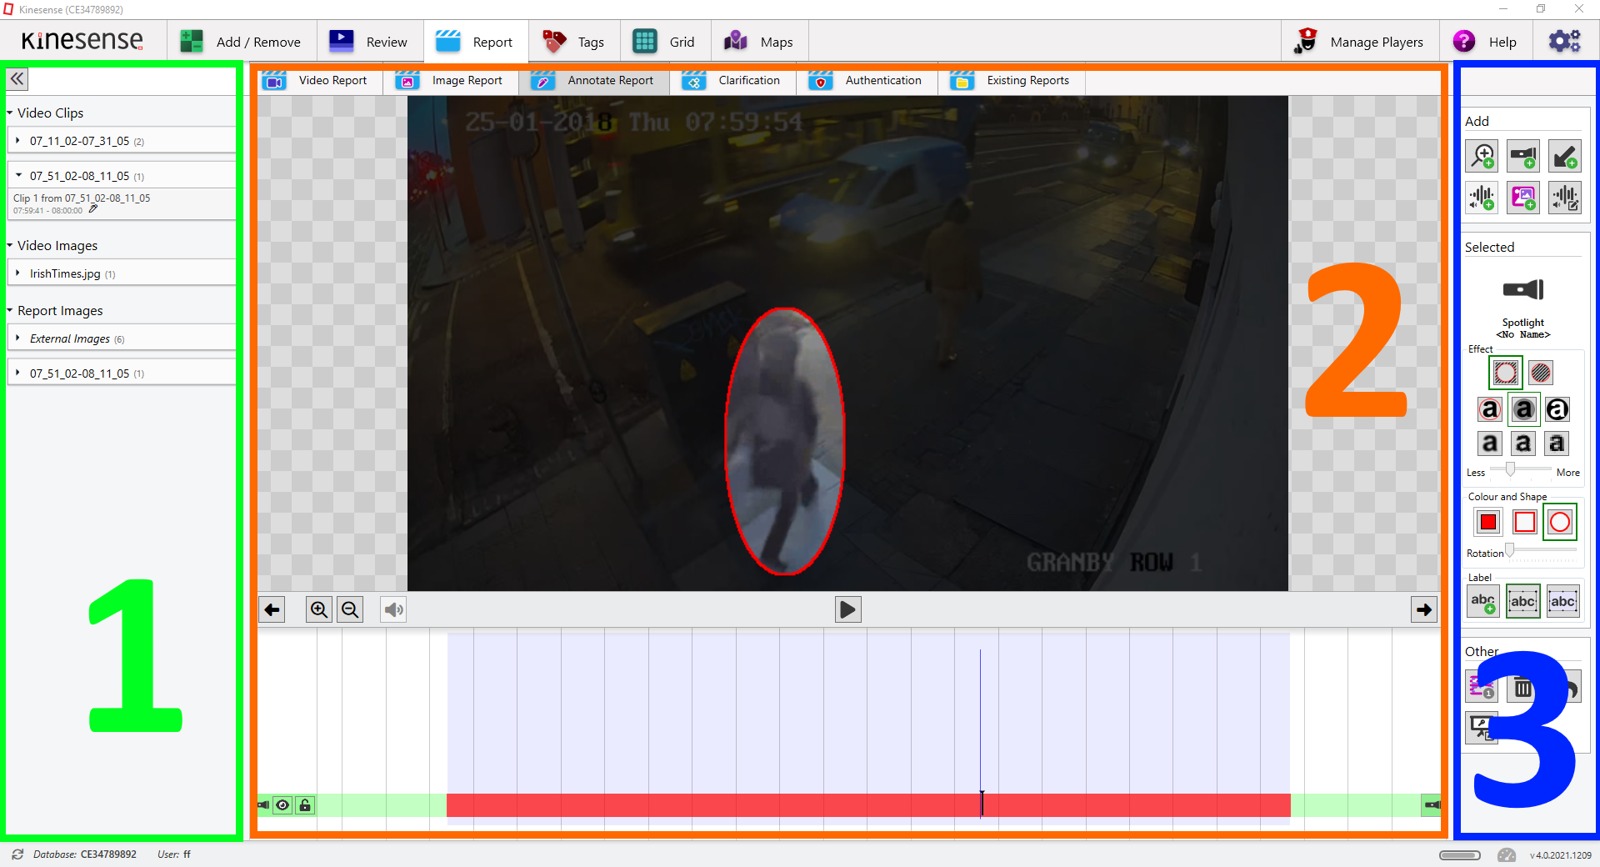Image resolution: width=1600 pixels, height=867 pixels.
Task: Delete the selected annotation with trash icon
Action: [x=1522, y=687]
